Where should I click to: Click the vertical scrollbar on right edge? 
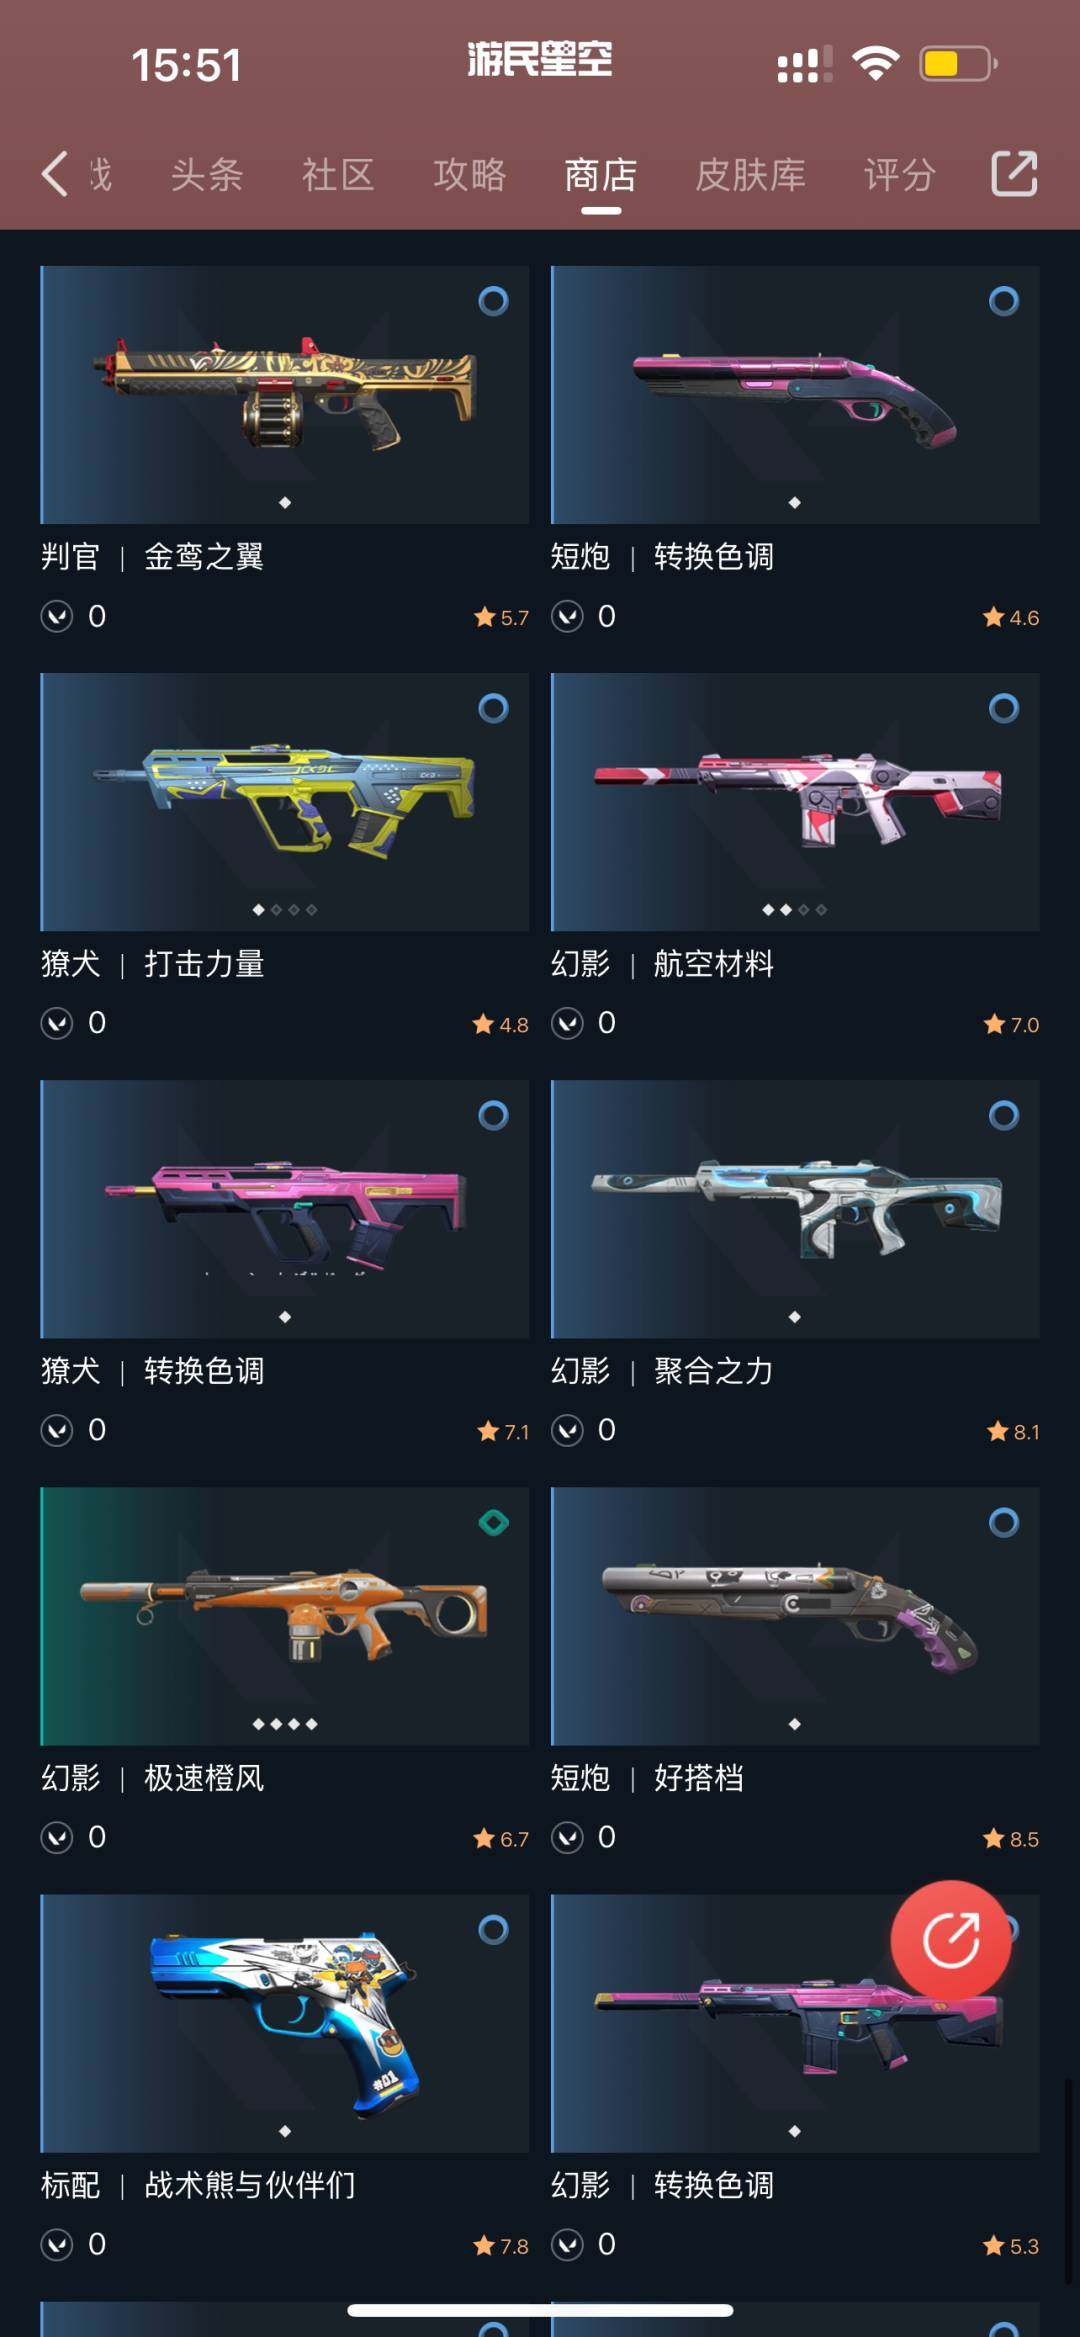tap(1067, 2182)
